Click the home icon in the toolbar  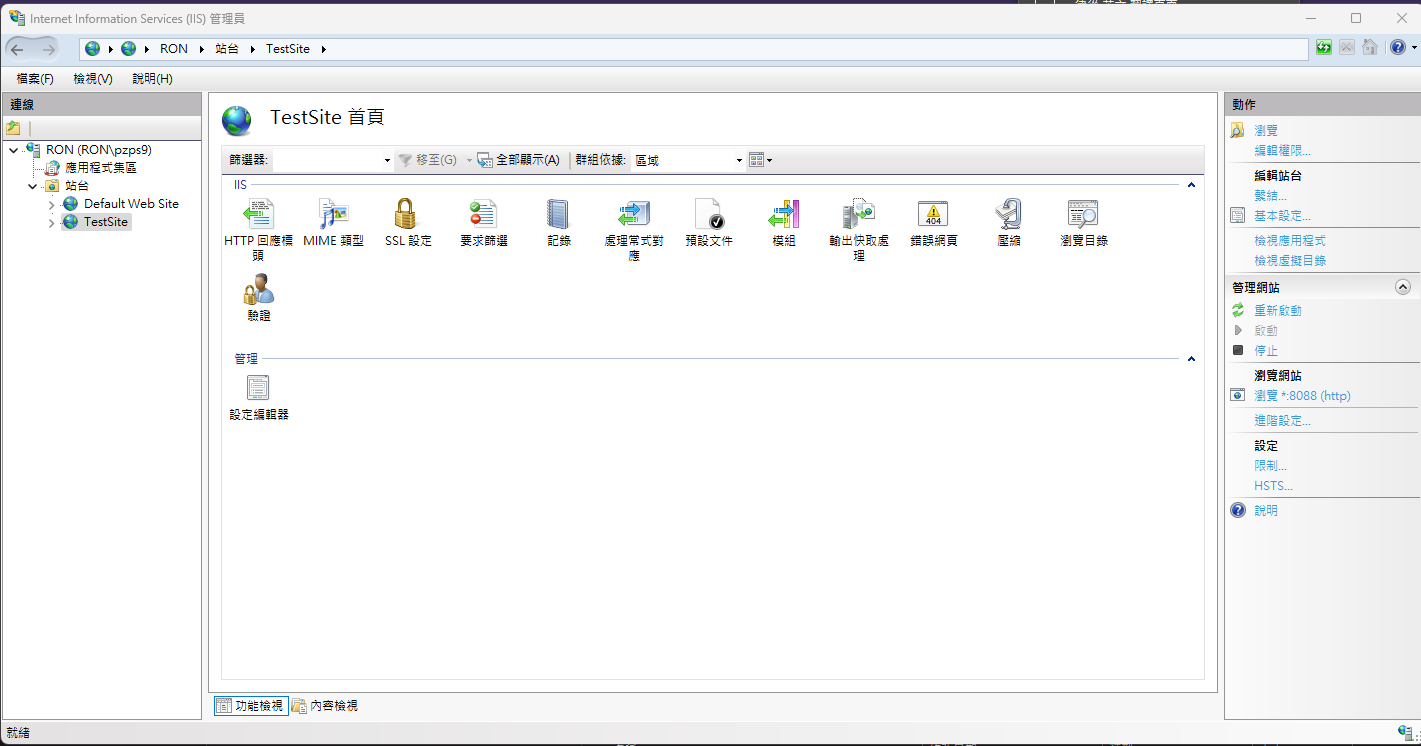(x=1370, y=47)
